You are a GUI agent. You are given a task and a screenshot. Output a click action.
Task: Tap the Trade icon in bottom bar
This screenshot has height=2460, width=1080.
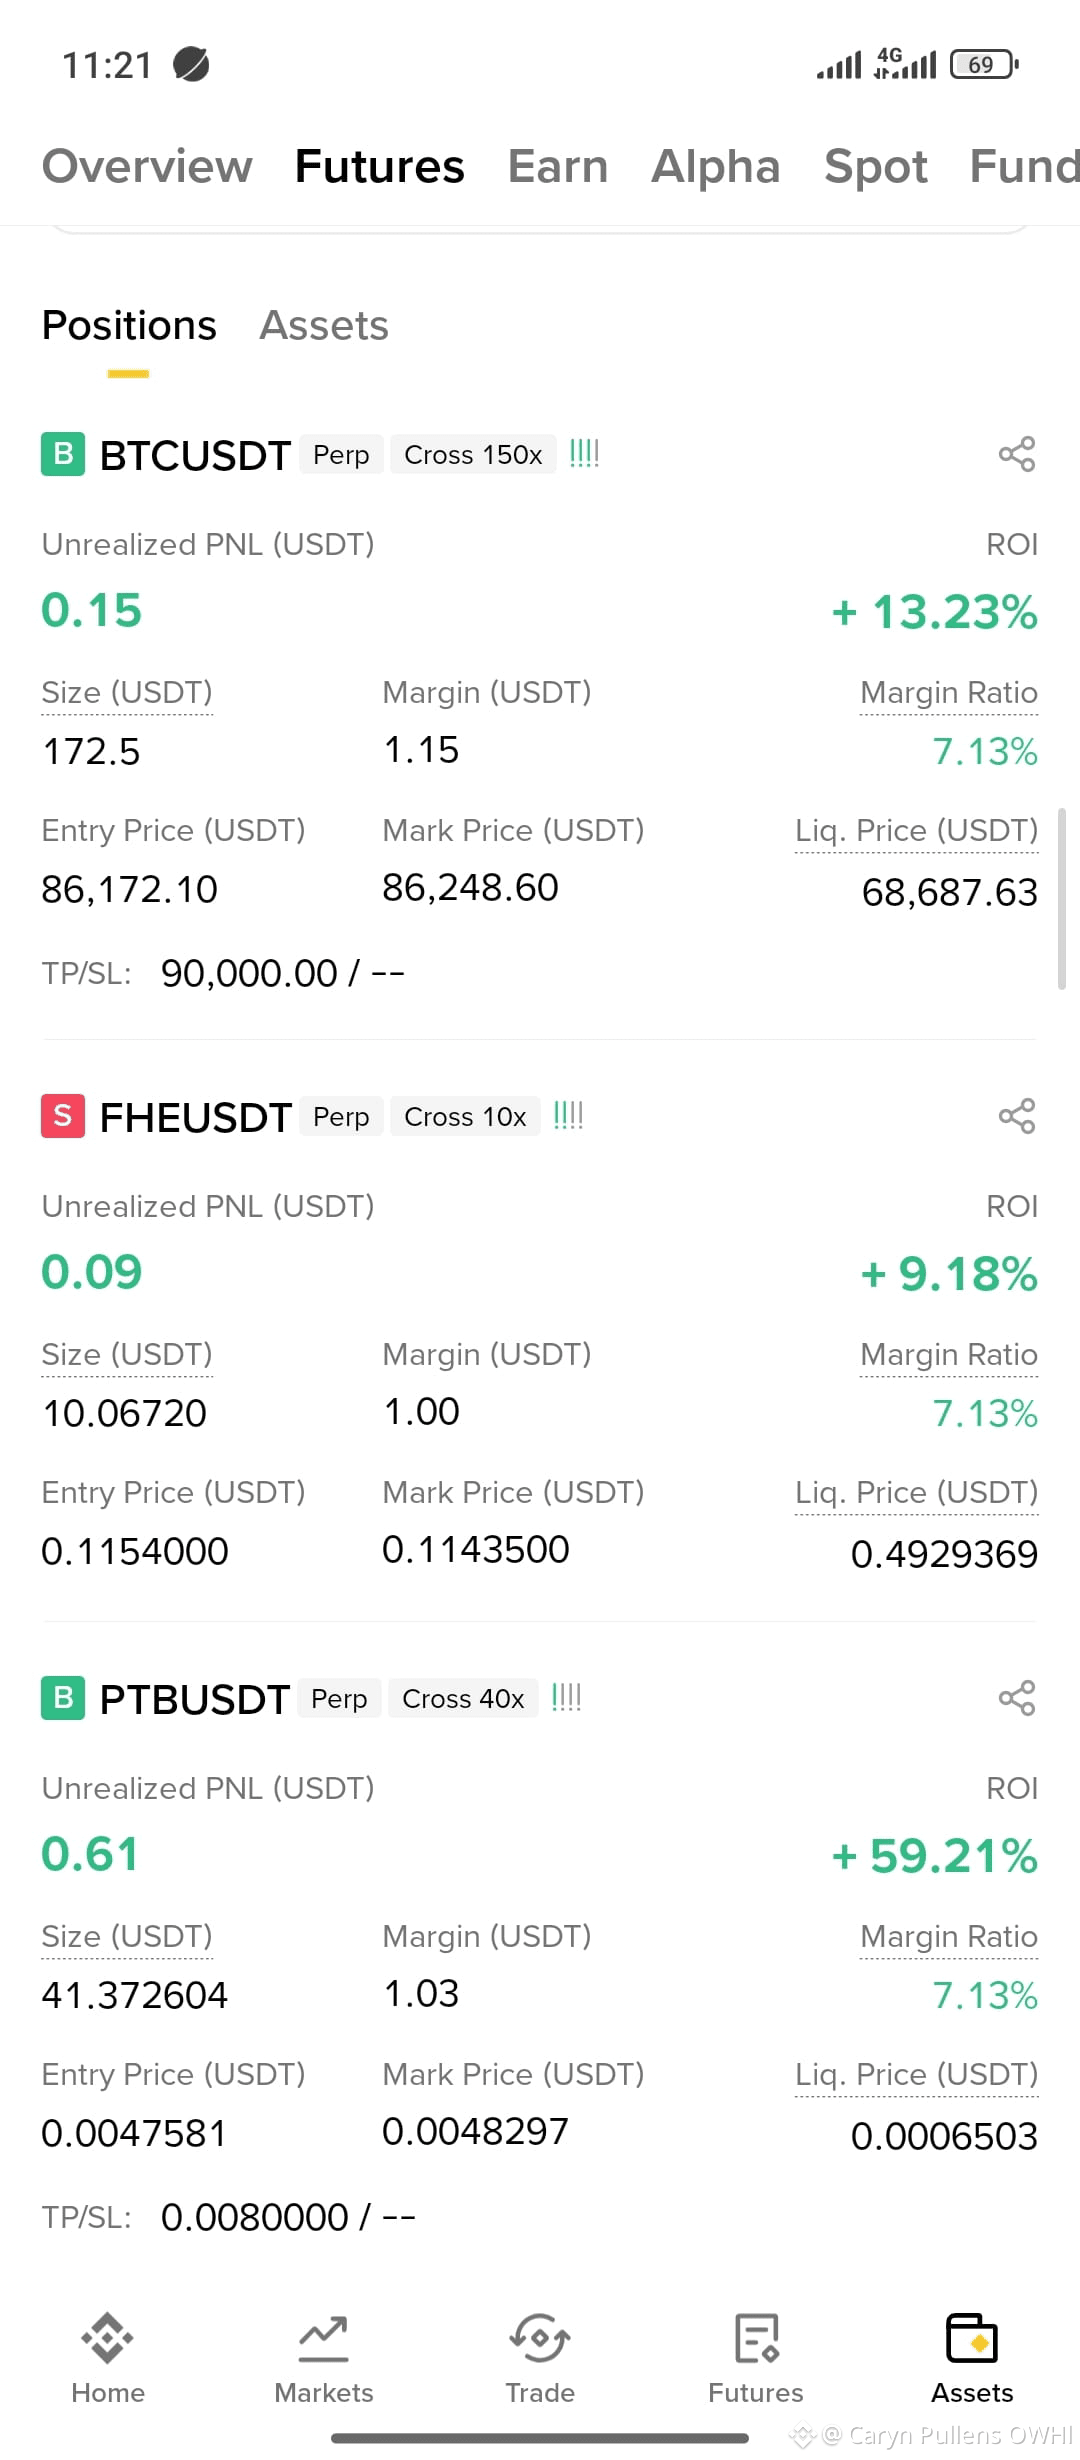pos(540,2338)
